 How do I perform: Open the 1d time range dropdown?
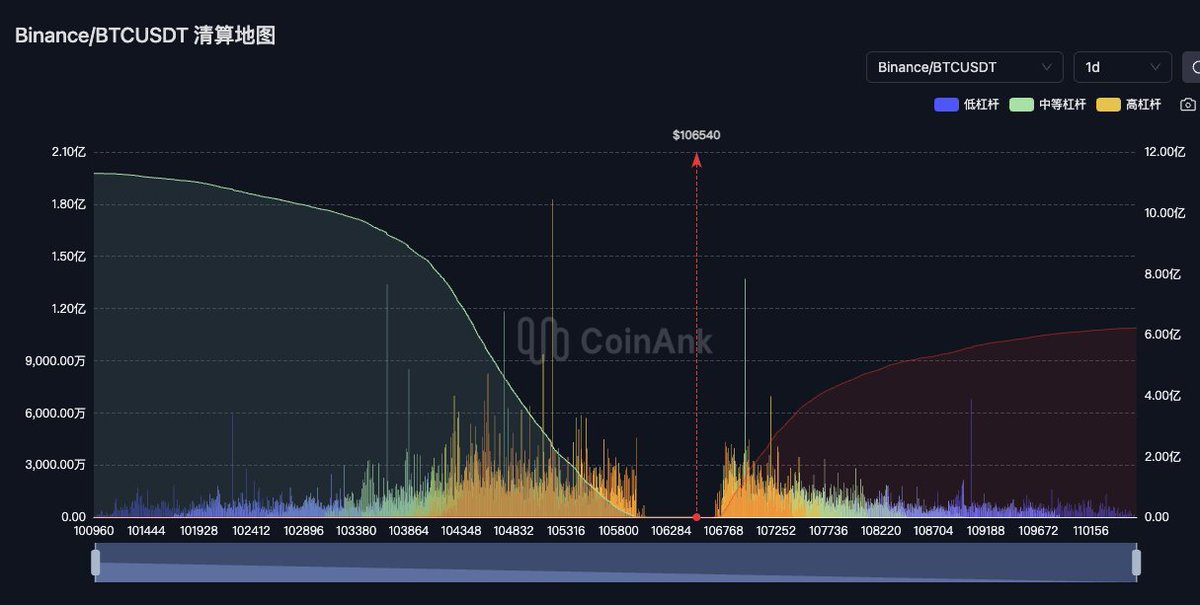pos(1122,67)
